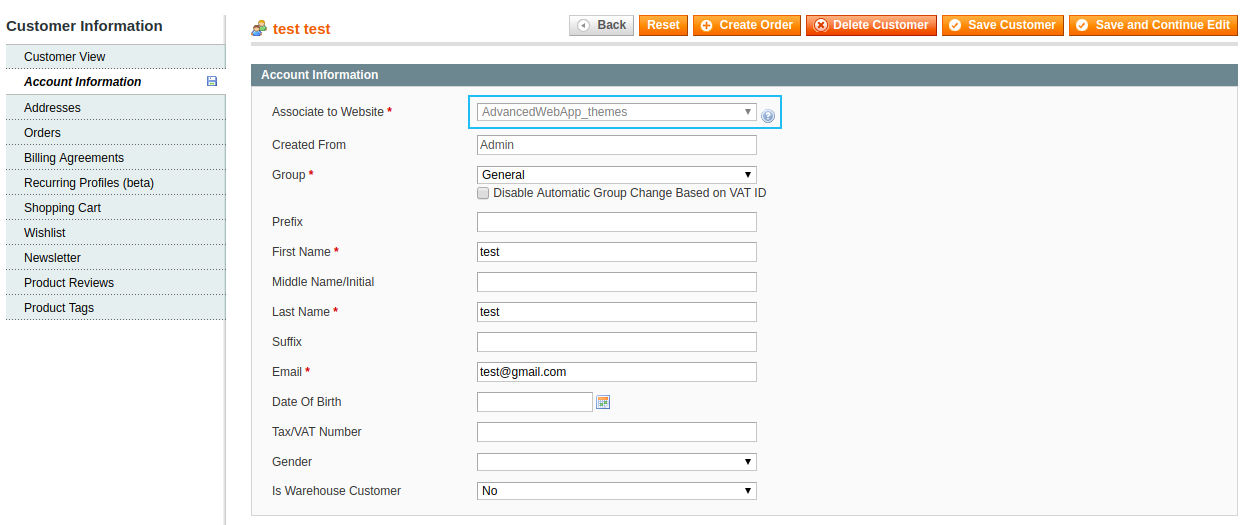The width and height of the screenshot is (1253, 525).
Task: Open the Orders tab
Action: 42,133
